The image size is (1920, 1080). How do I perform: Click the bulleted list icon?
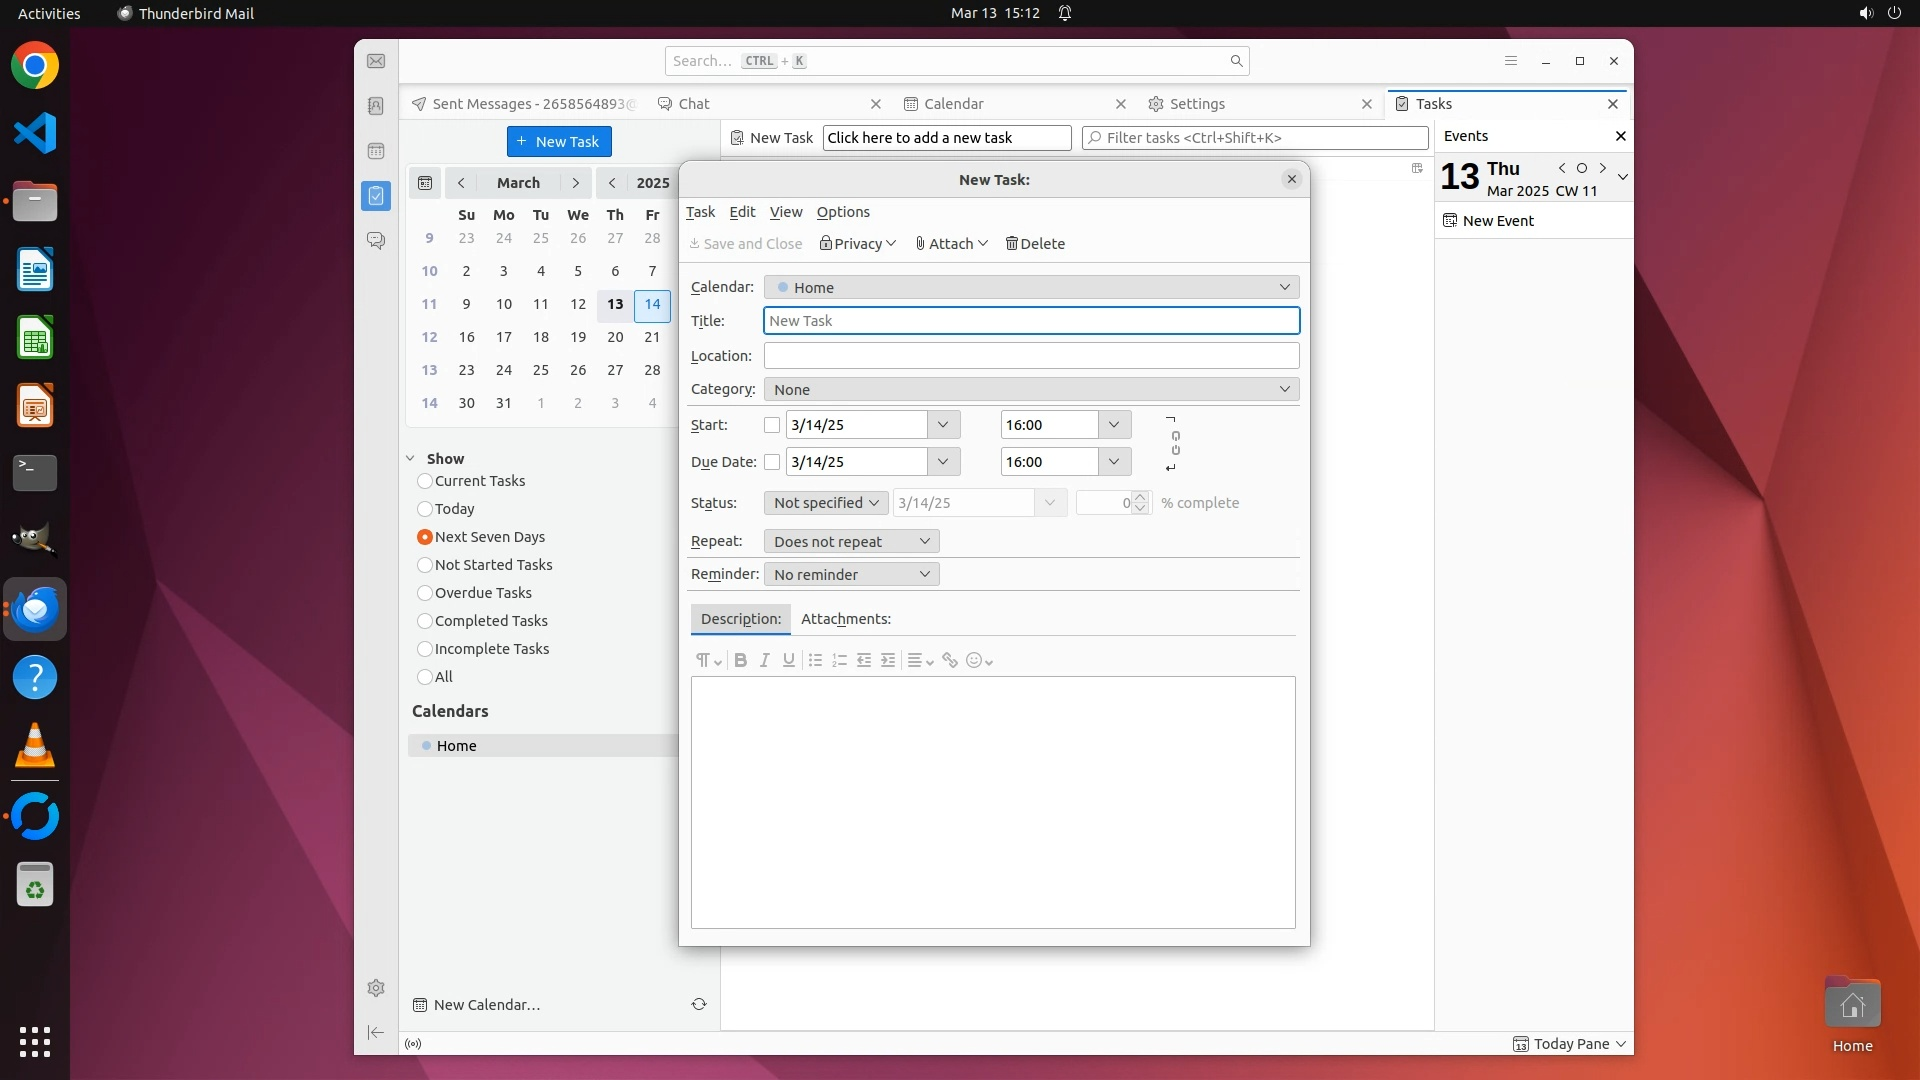click(x=815, y=660)
